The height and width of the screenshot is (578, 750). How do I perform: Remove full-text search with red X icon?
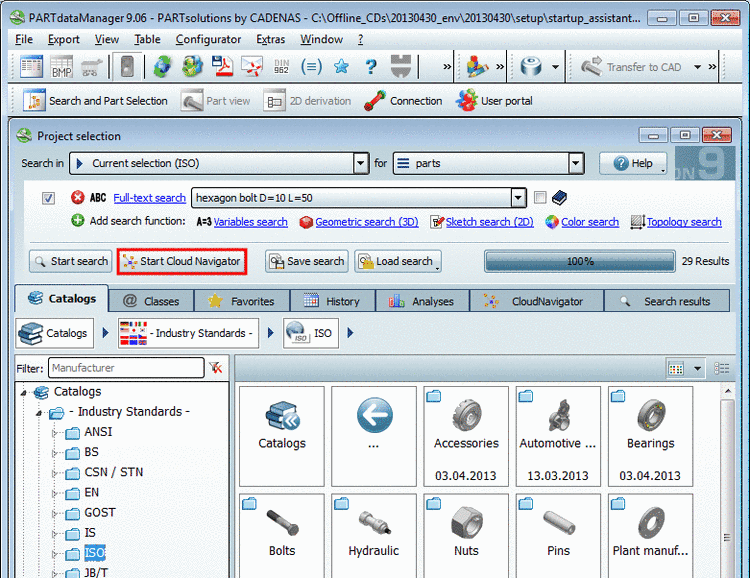pos(77,197)
